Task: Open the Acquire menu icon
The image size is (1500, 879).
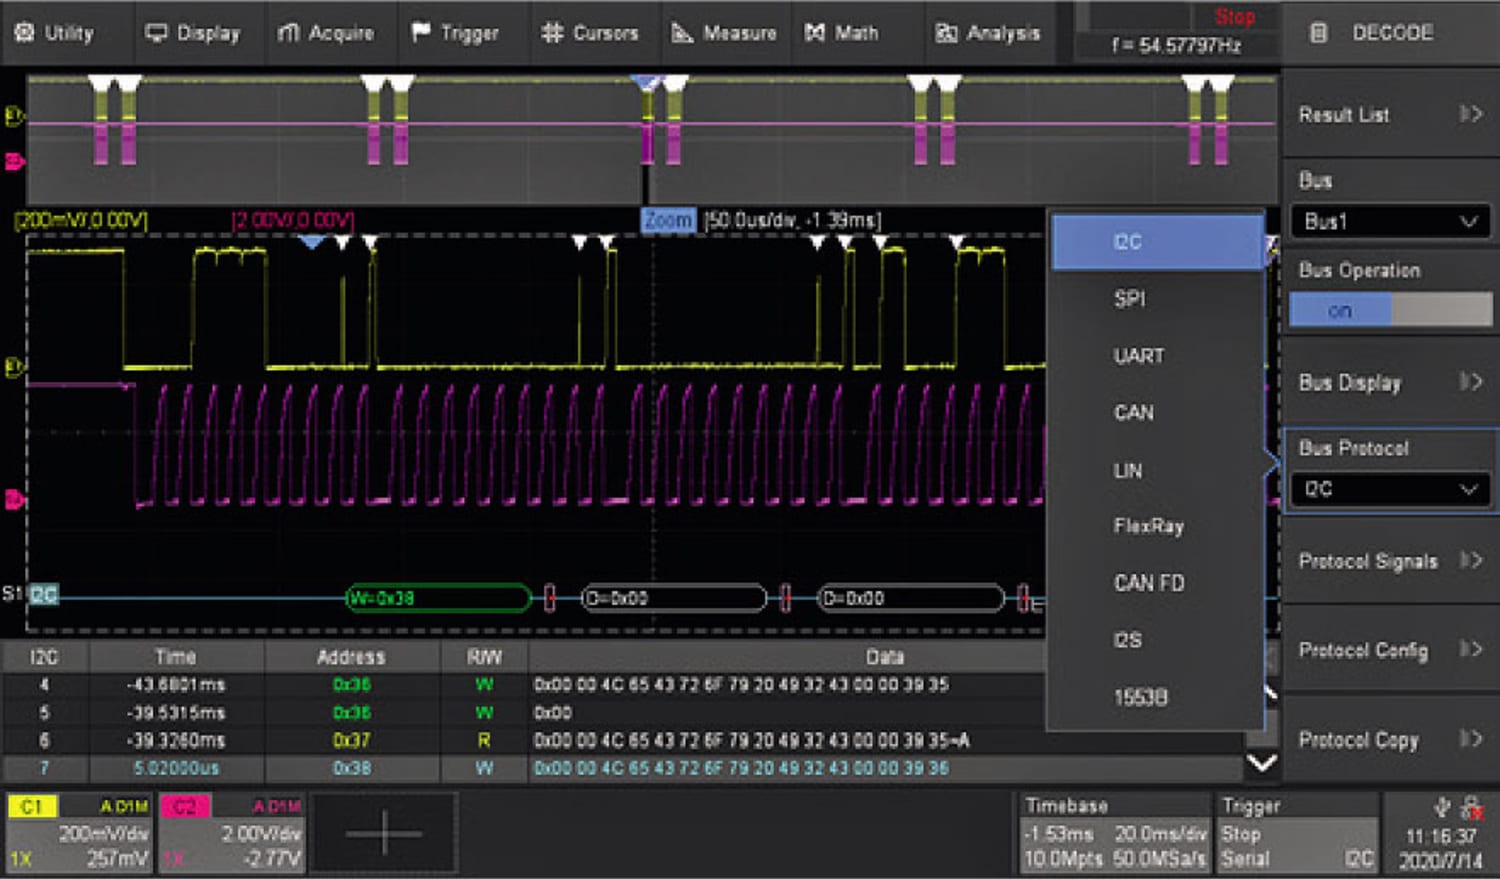Action: click(x=290, y=32)
